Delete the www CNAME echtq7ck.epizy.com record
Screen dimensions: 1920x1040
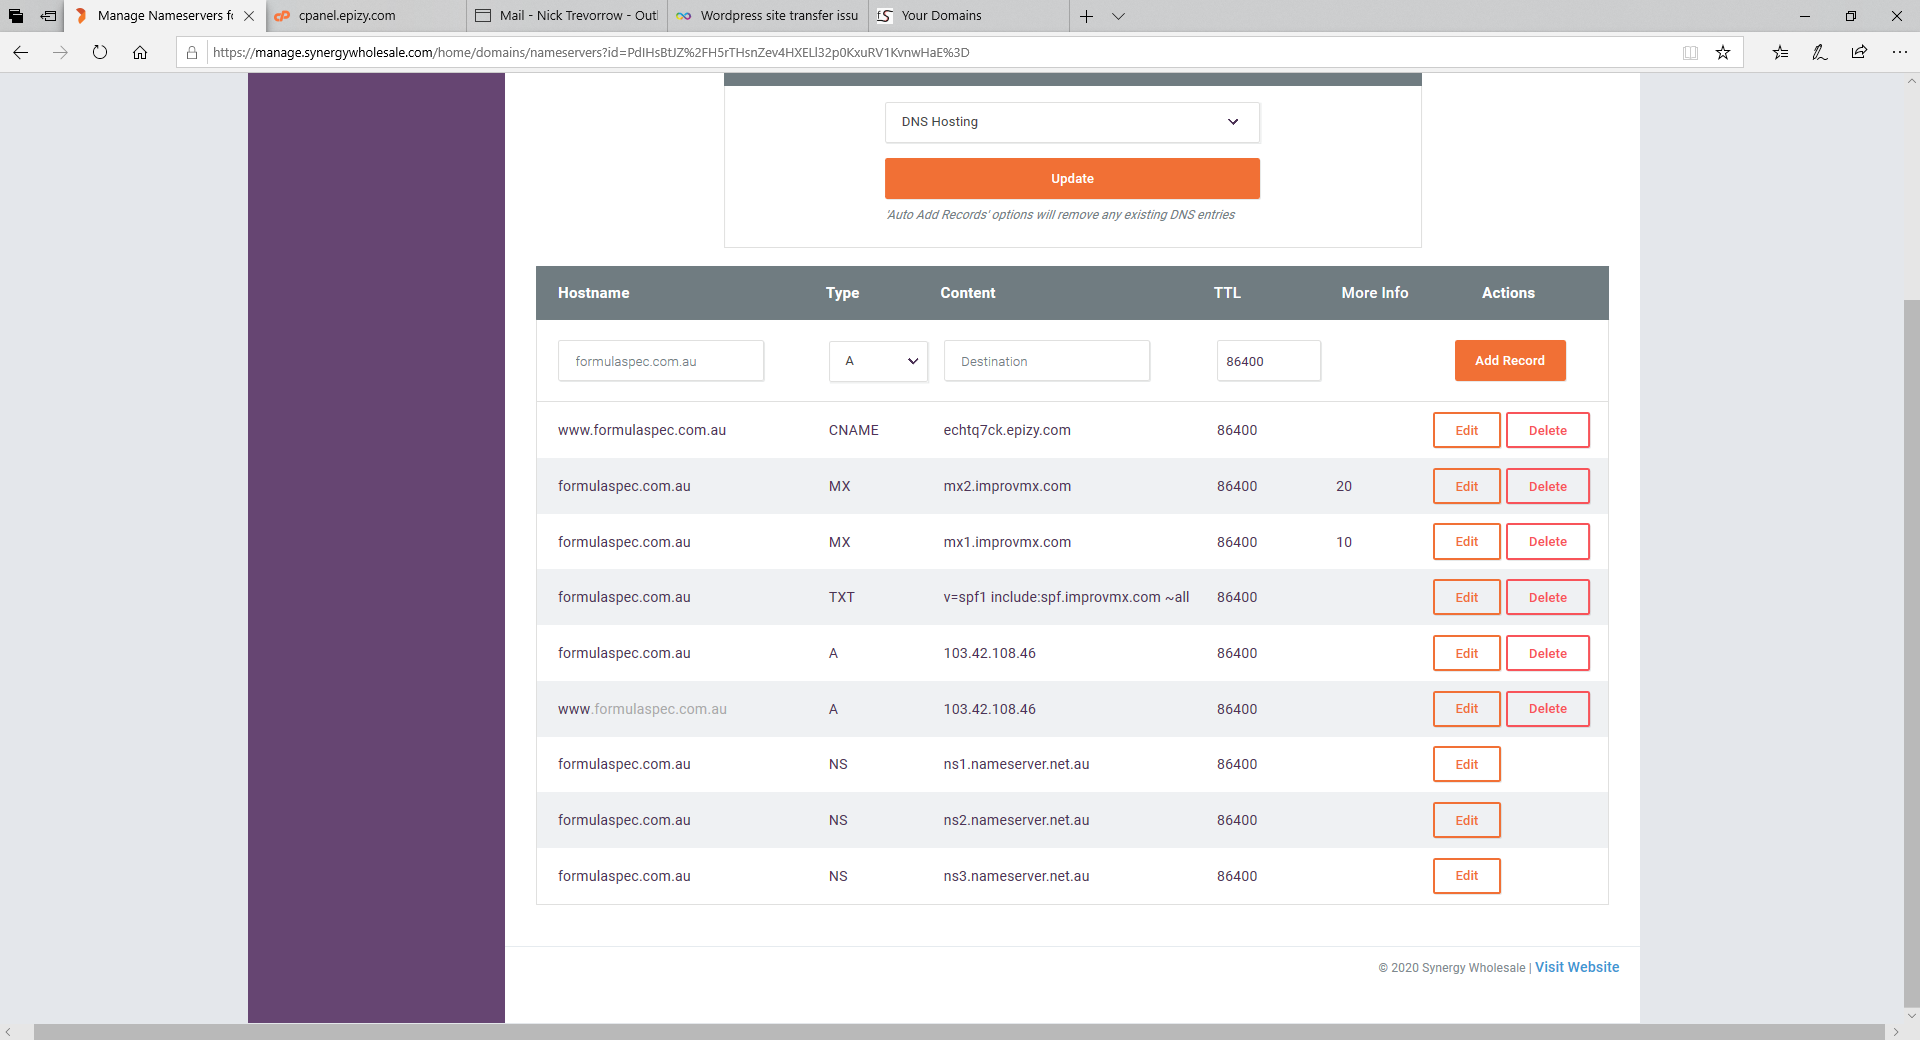click(x=1547, y=431)
